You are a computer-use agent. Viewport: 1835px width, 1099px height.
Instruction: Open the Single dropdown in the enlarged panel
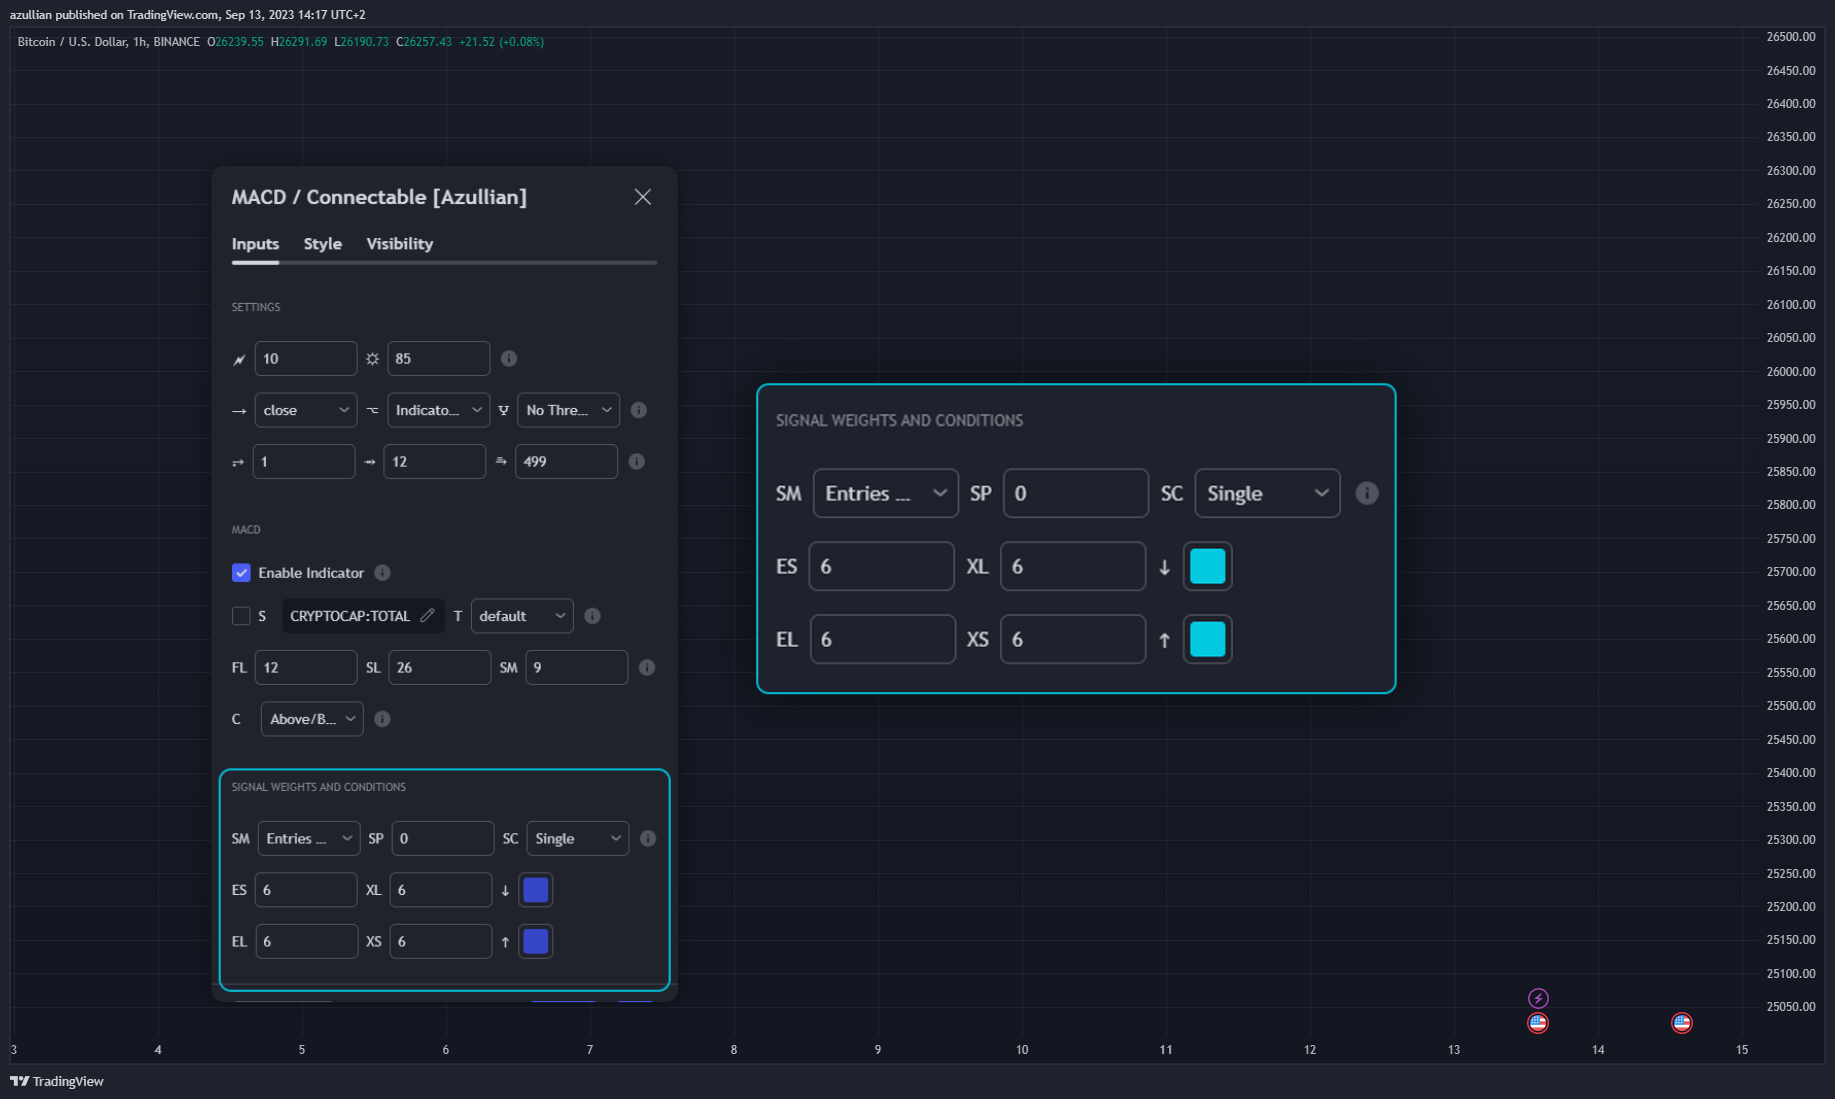pyautogui.click(x=1268, y=493)
